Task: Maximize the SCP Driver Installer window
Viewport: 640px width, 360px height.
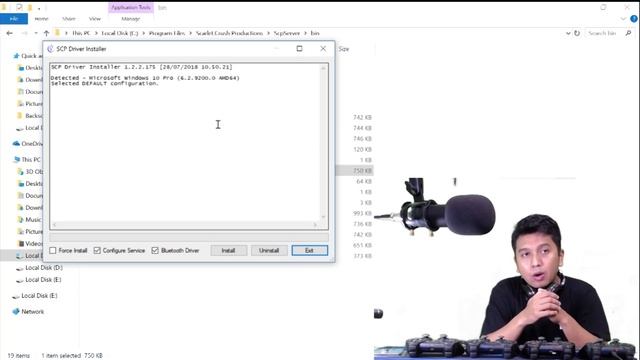Action: point(299,49)
